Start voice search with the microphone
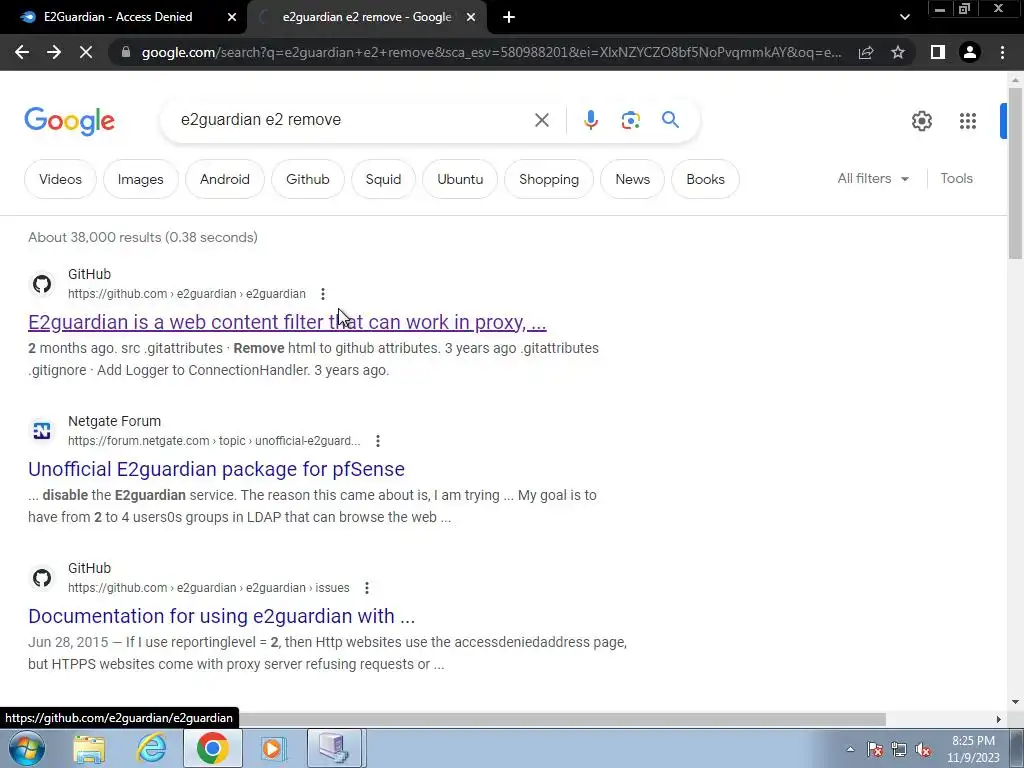 (x=590, y=120)
